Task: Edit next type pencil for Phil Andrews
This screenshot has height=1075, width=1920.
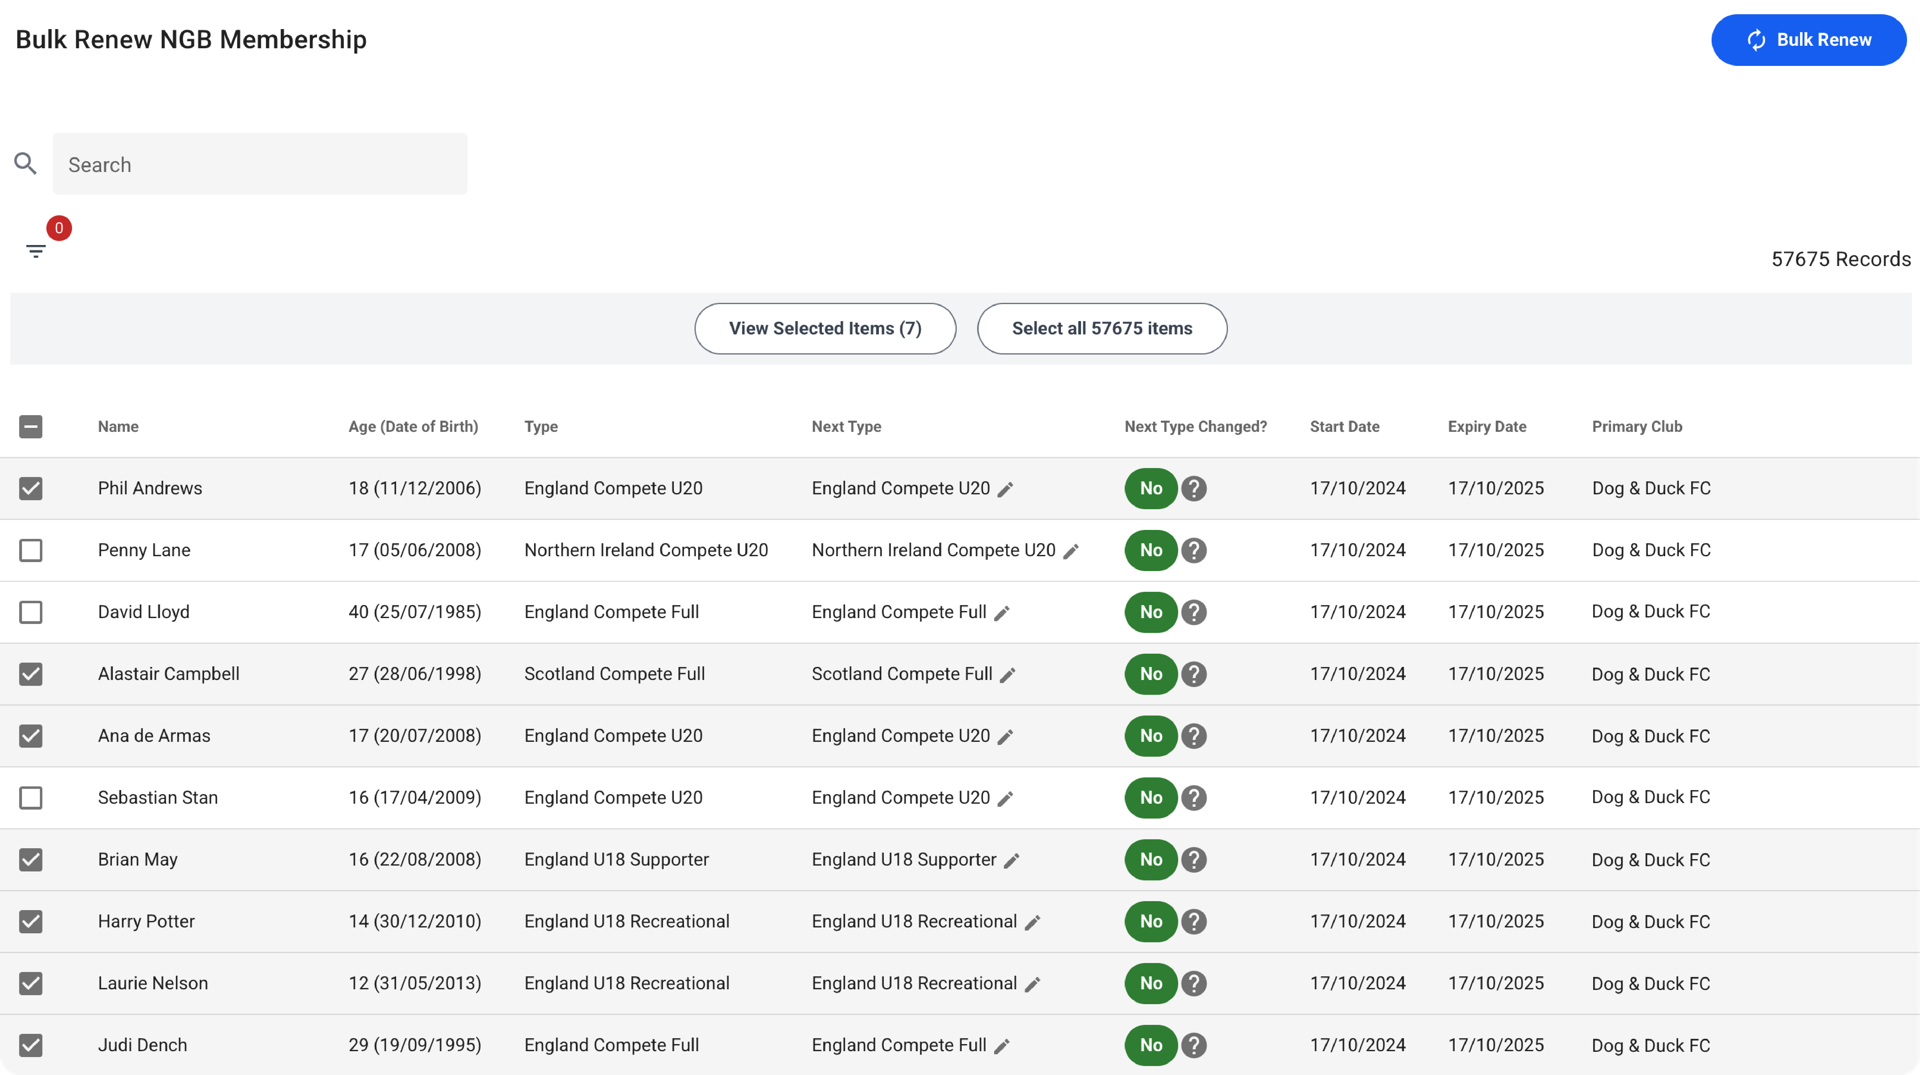Action: click(x=1005, y=490)
